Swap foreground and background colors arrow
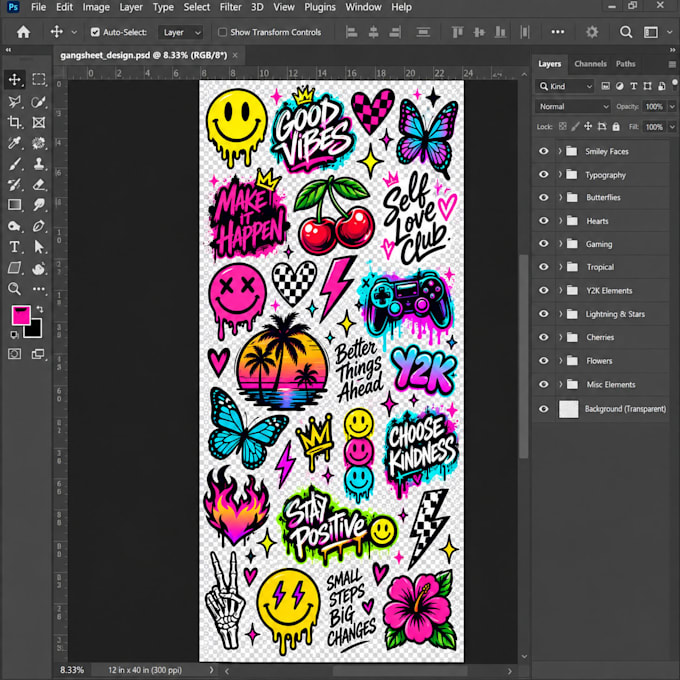 (40, 309)
